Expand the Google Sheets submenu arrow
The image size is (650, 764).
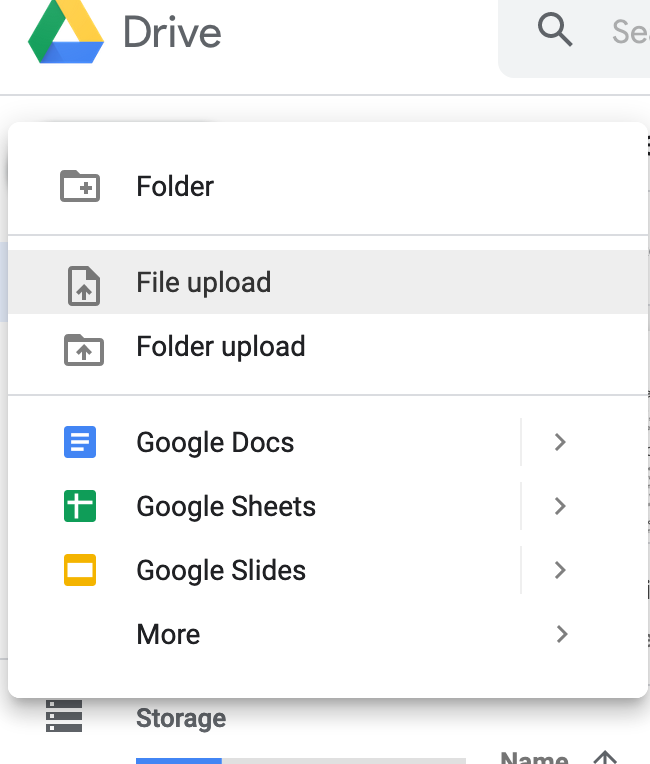tap(560, 506)
